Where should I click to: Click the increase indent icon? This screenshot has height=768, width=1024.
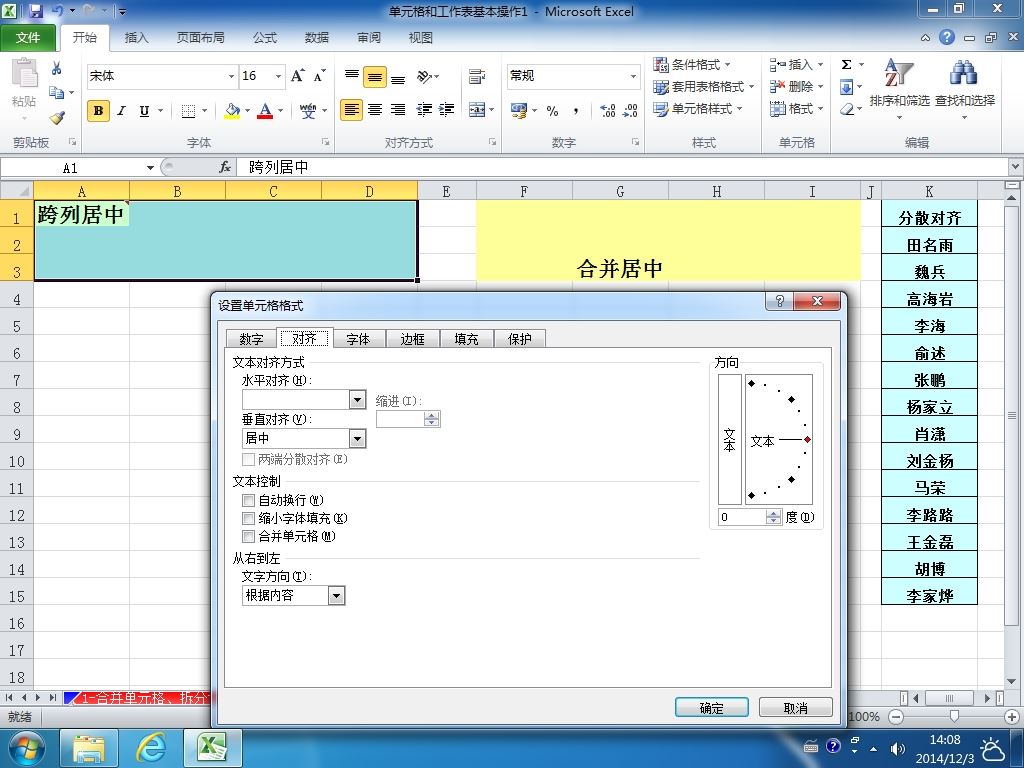[446, 110]
